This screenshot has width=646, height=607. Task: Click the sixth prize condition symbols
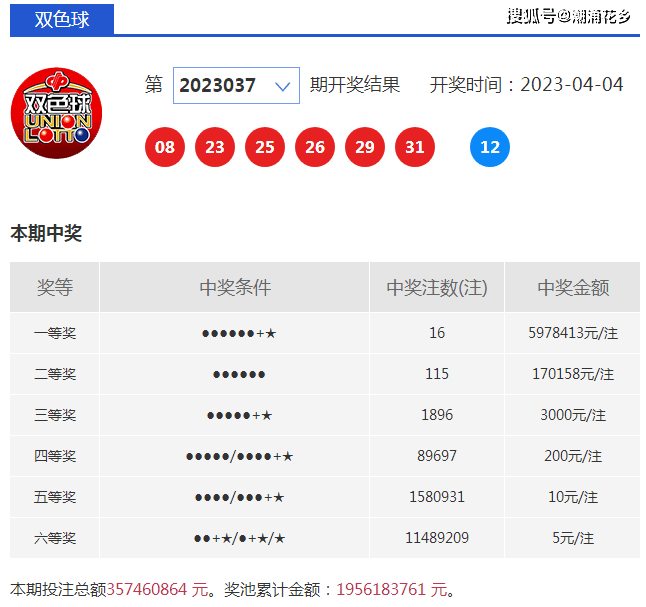pos(239,538)
